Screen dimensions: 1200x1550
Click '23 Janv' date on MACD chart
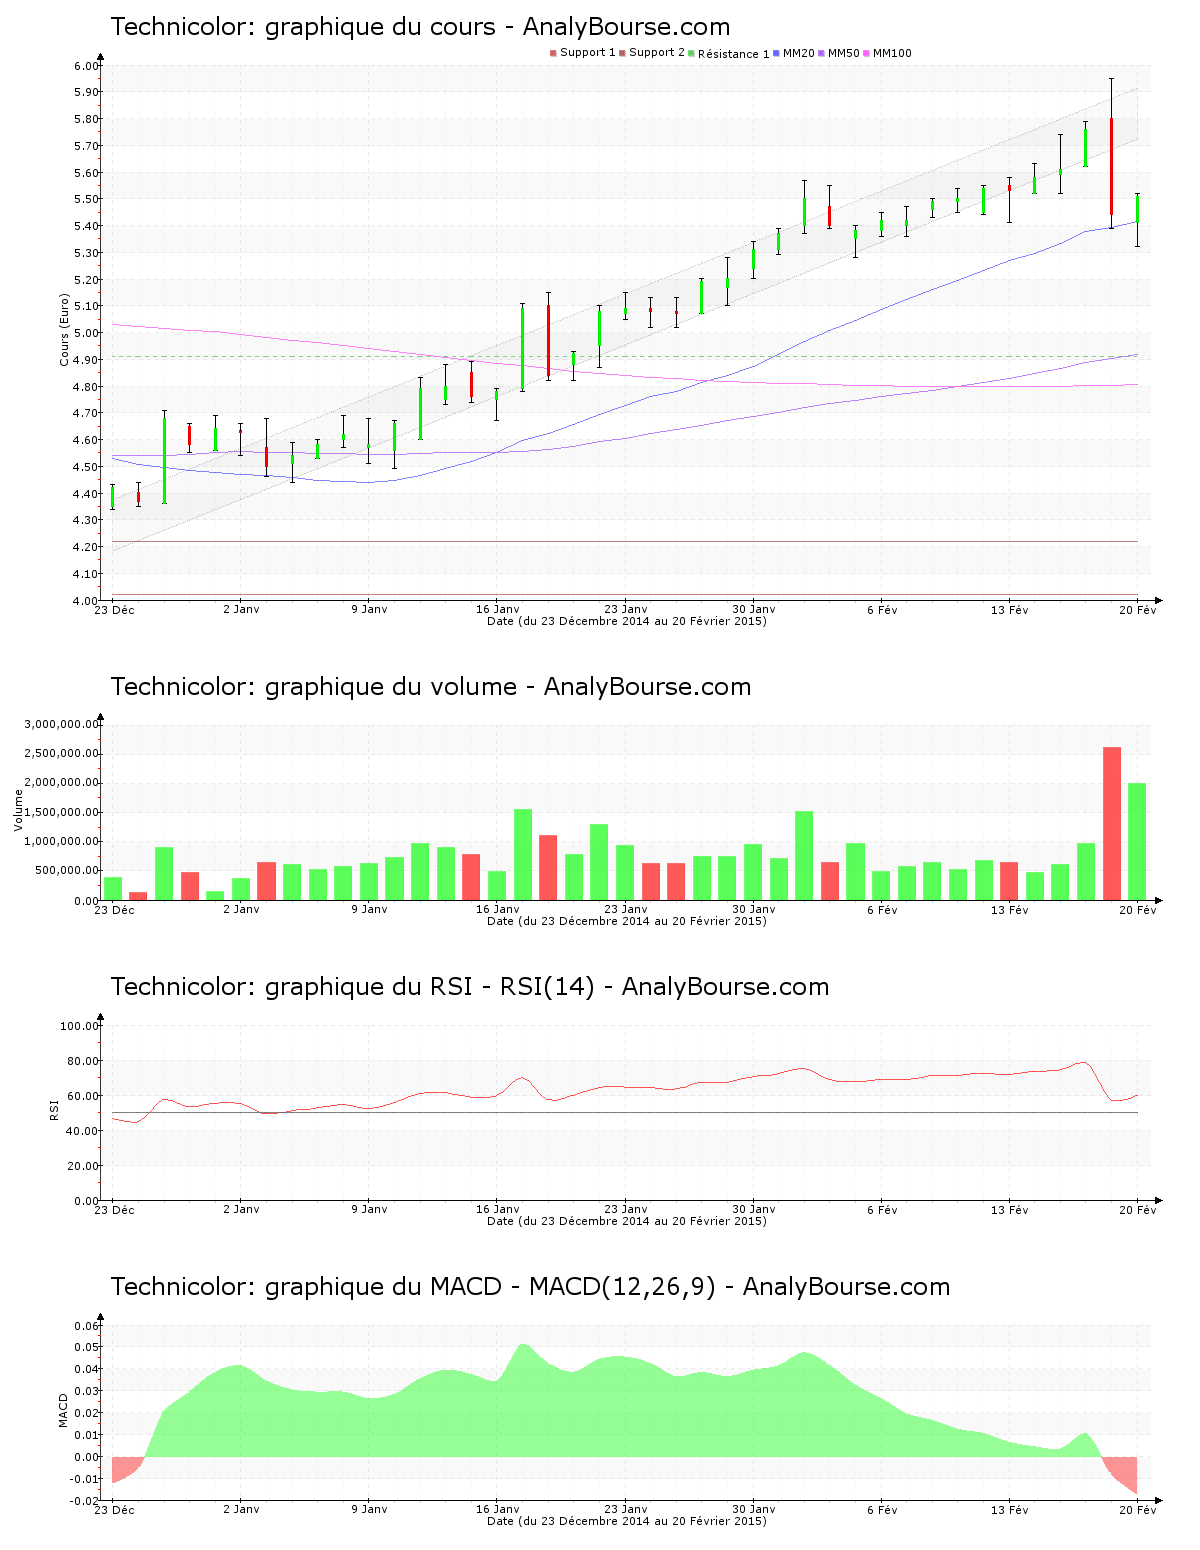tap(626, 1509)
